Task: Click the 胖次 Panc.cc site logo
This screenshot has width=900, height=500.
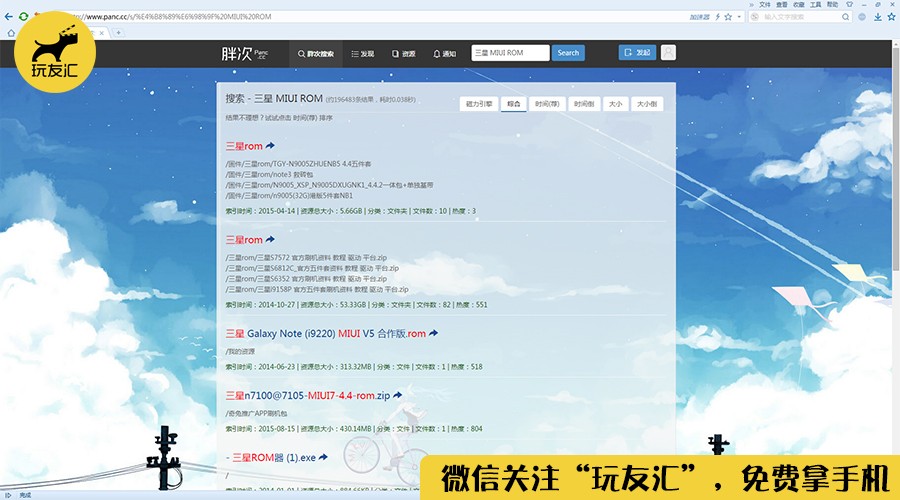Action: pyautogui.click(x=245, y=53)
